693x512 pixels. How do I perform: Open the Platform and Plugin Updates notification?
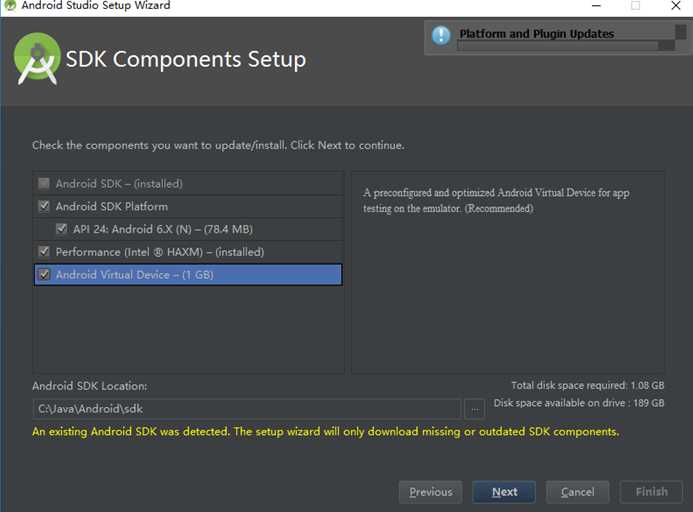(x=537, y=34)
